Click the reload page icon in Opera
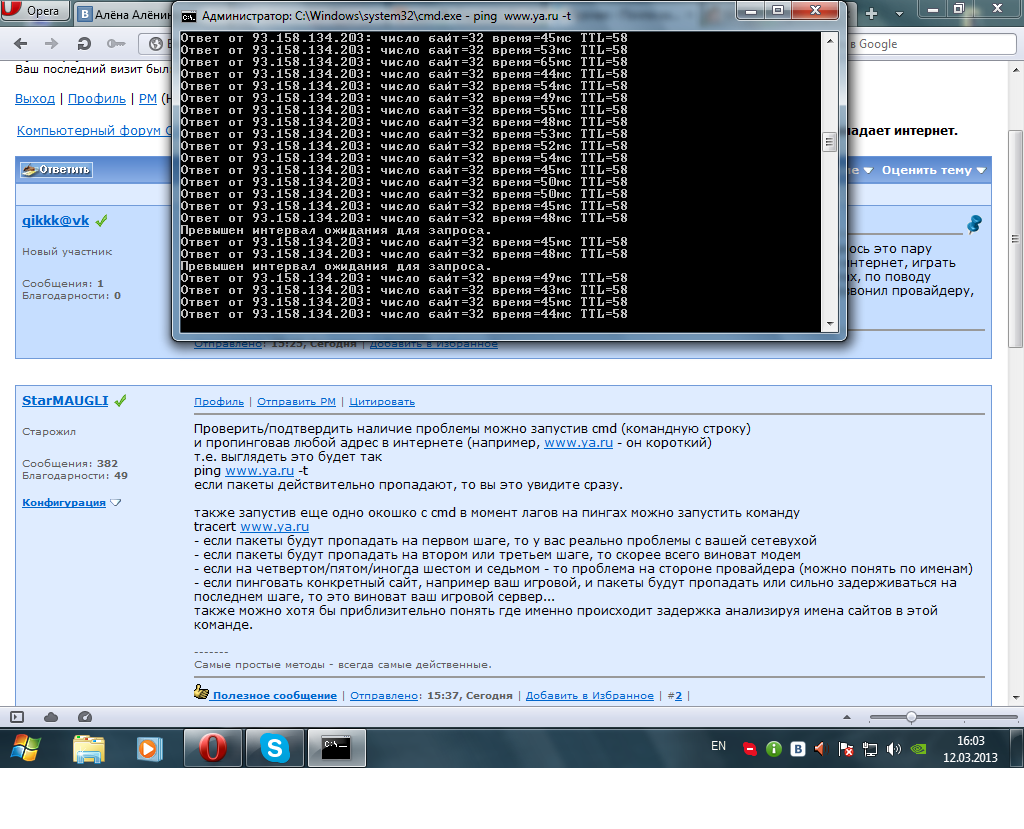1024x829 pixels. coord(85,44)
